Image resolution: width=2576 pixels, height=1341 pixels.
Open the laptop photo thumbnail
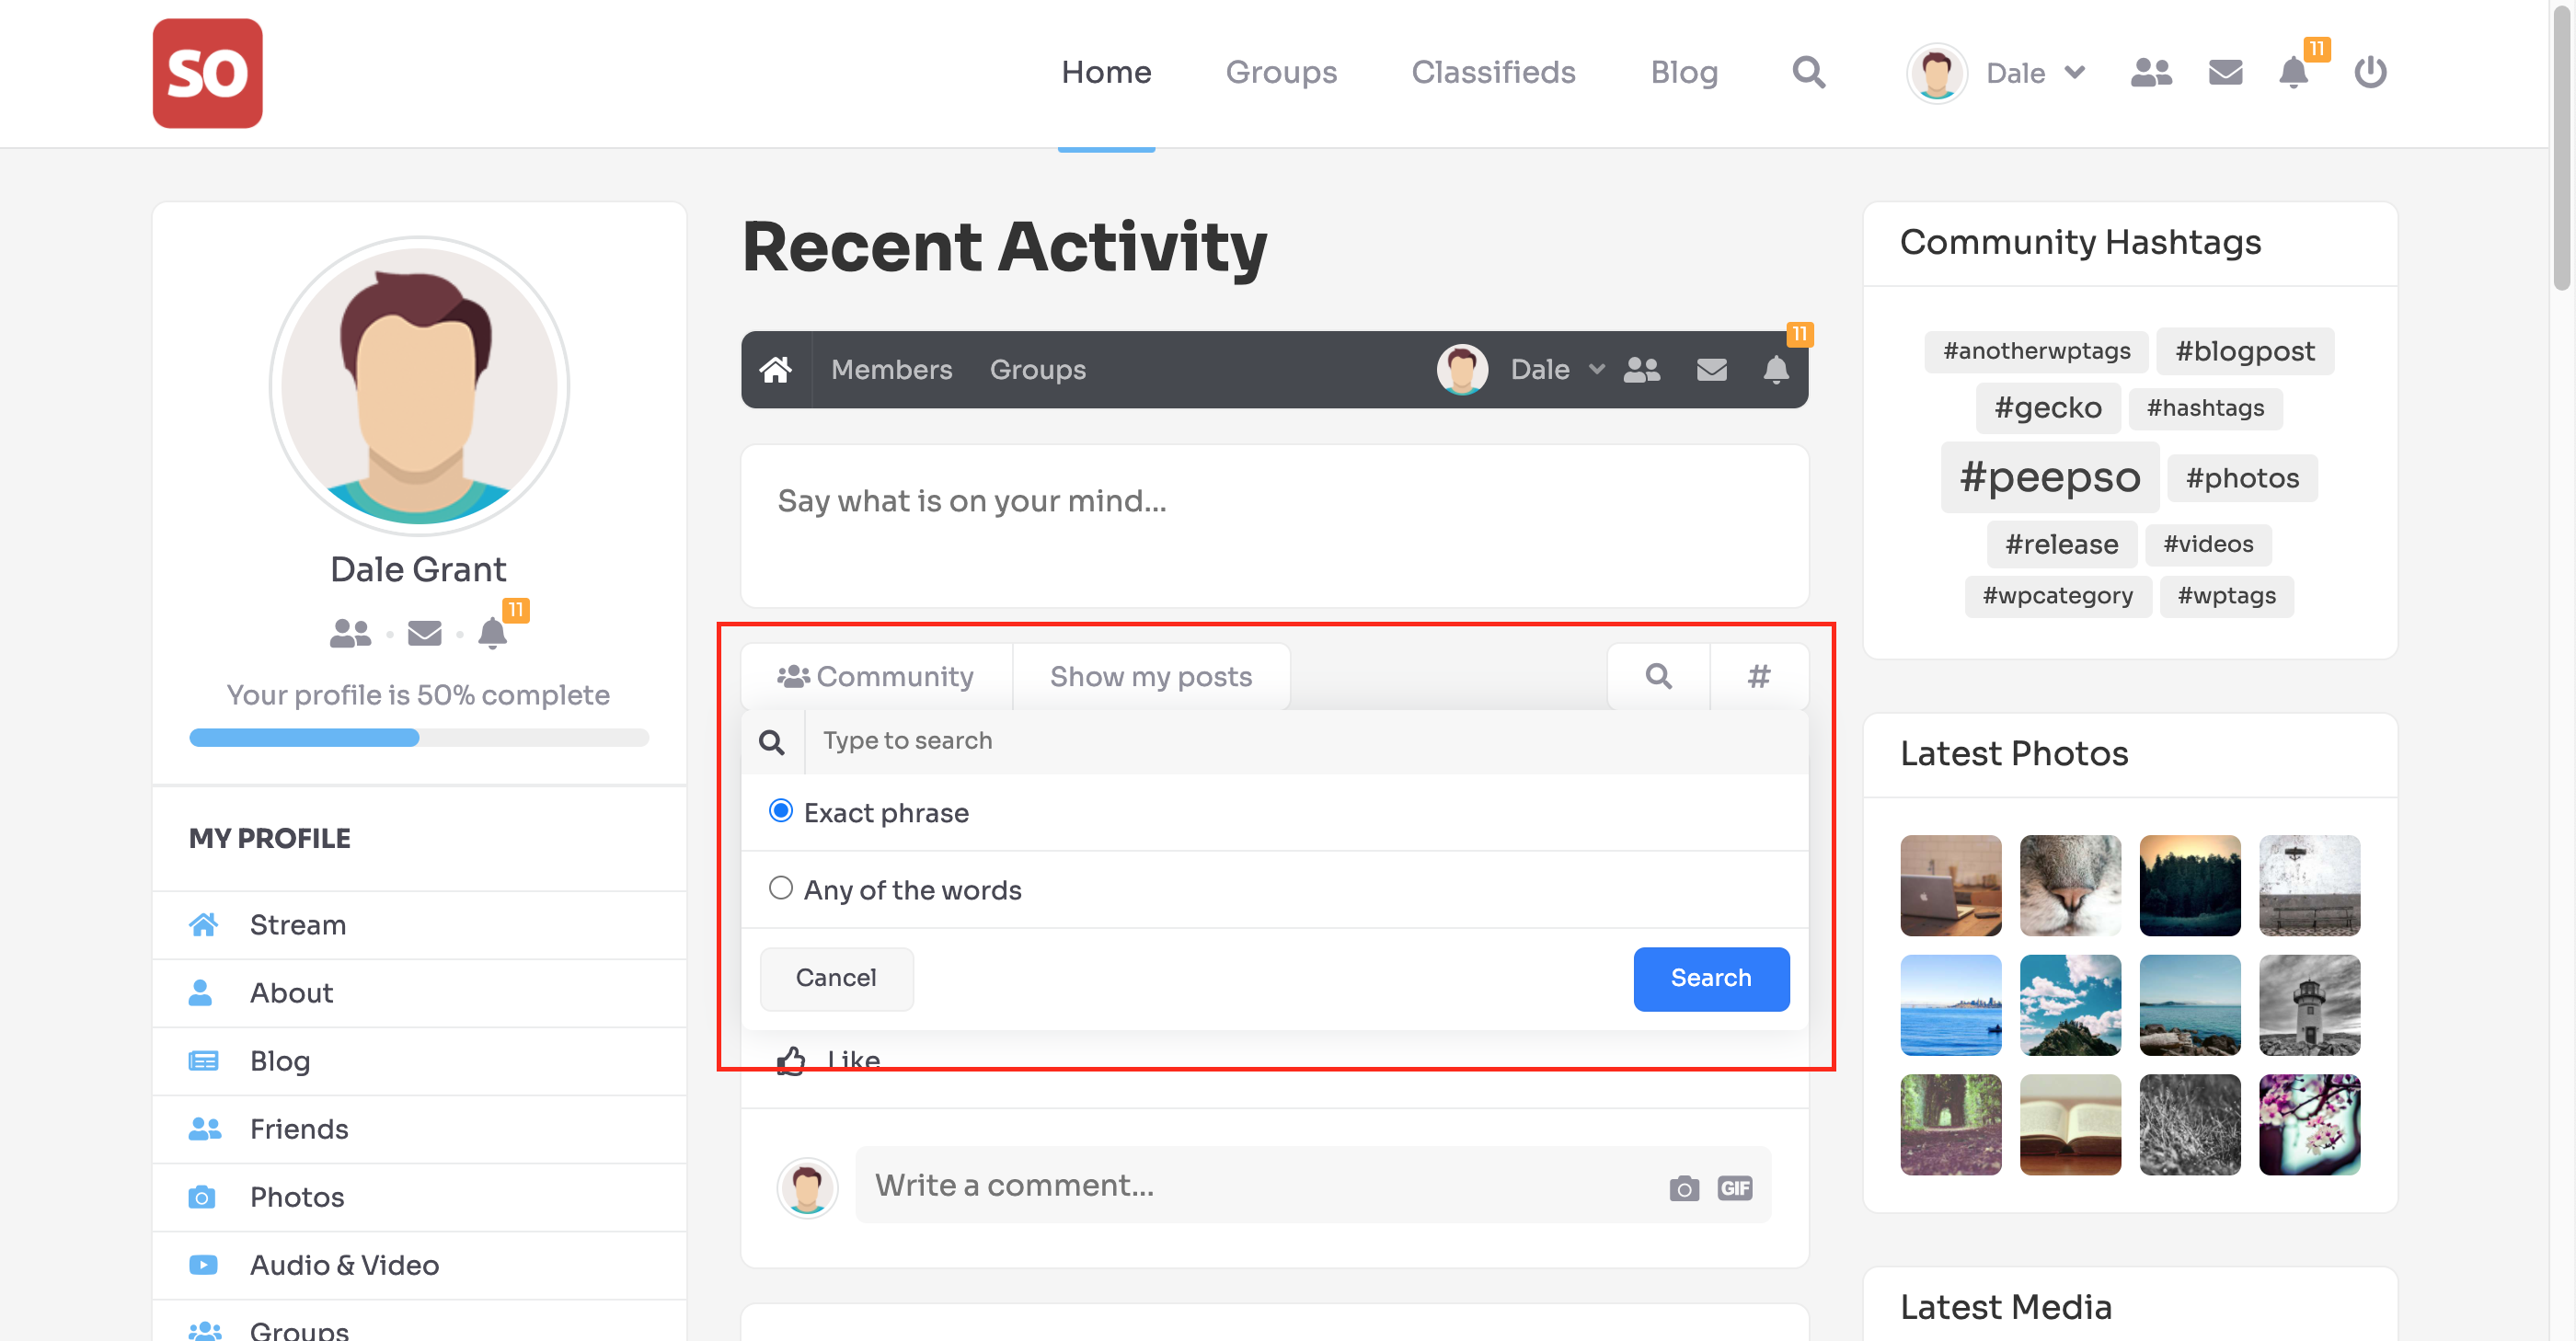(x=1950, y=885)
